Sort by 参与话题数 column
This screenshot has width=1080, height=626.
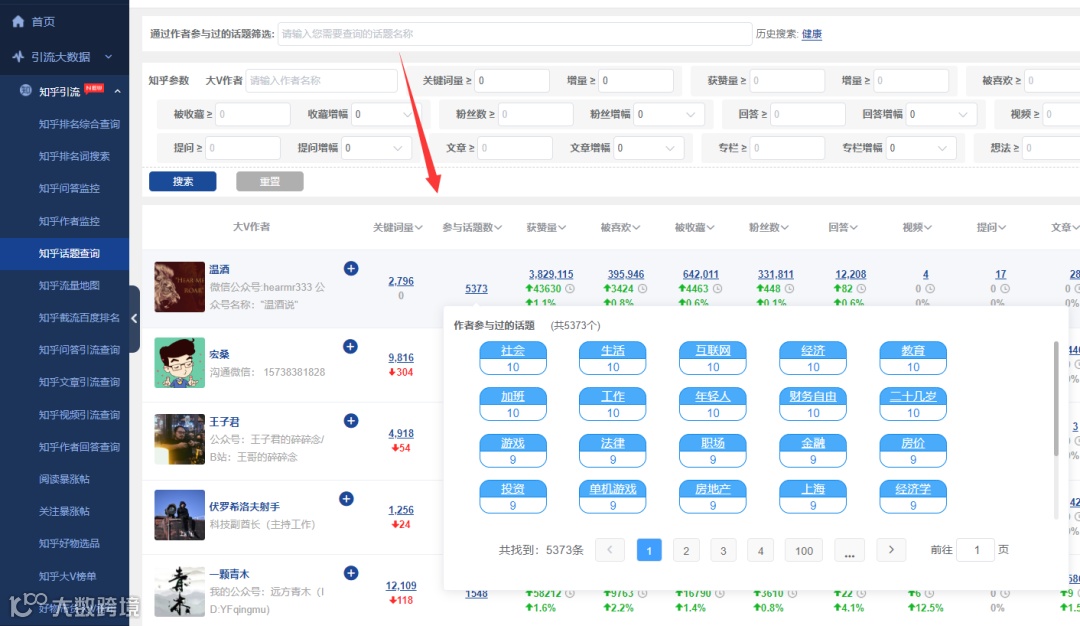472,227
